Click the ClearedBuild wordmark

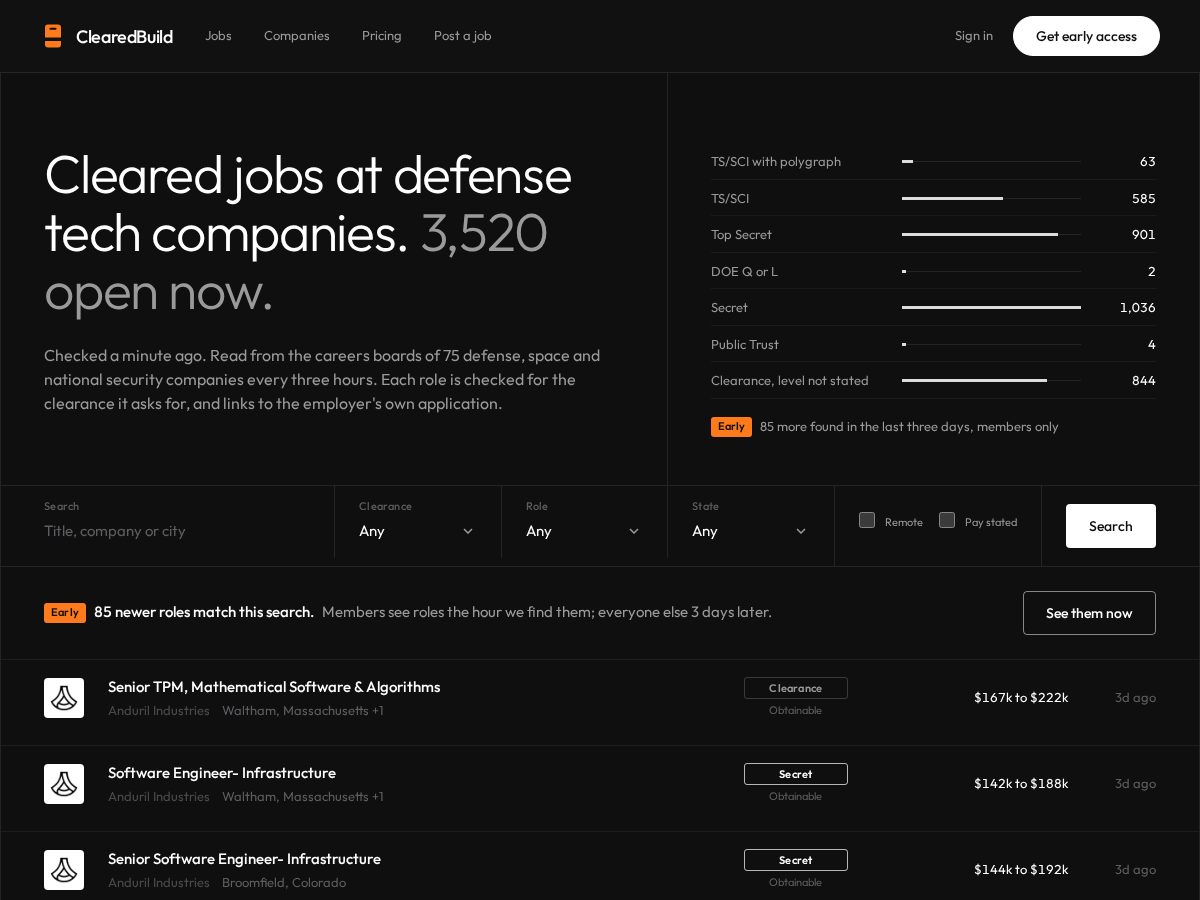[x=124, y=37]
